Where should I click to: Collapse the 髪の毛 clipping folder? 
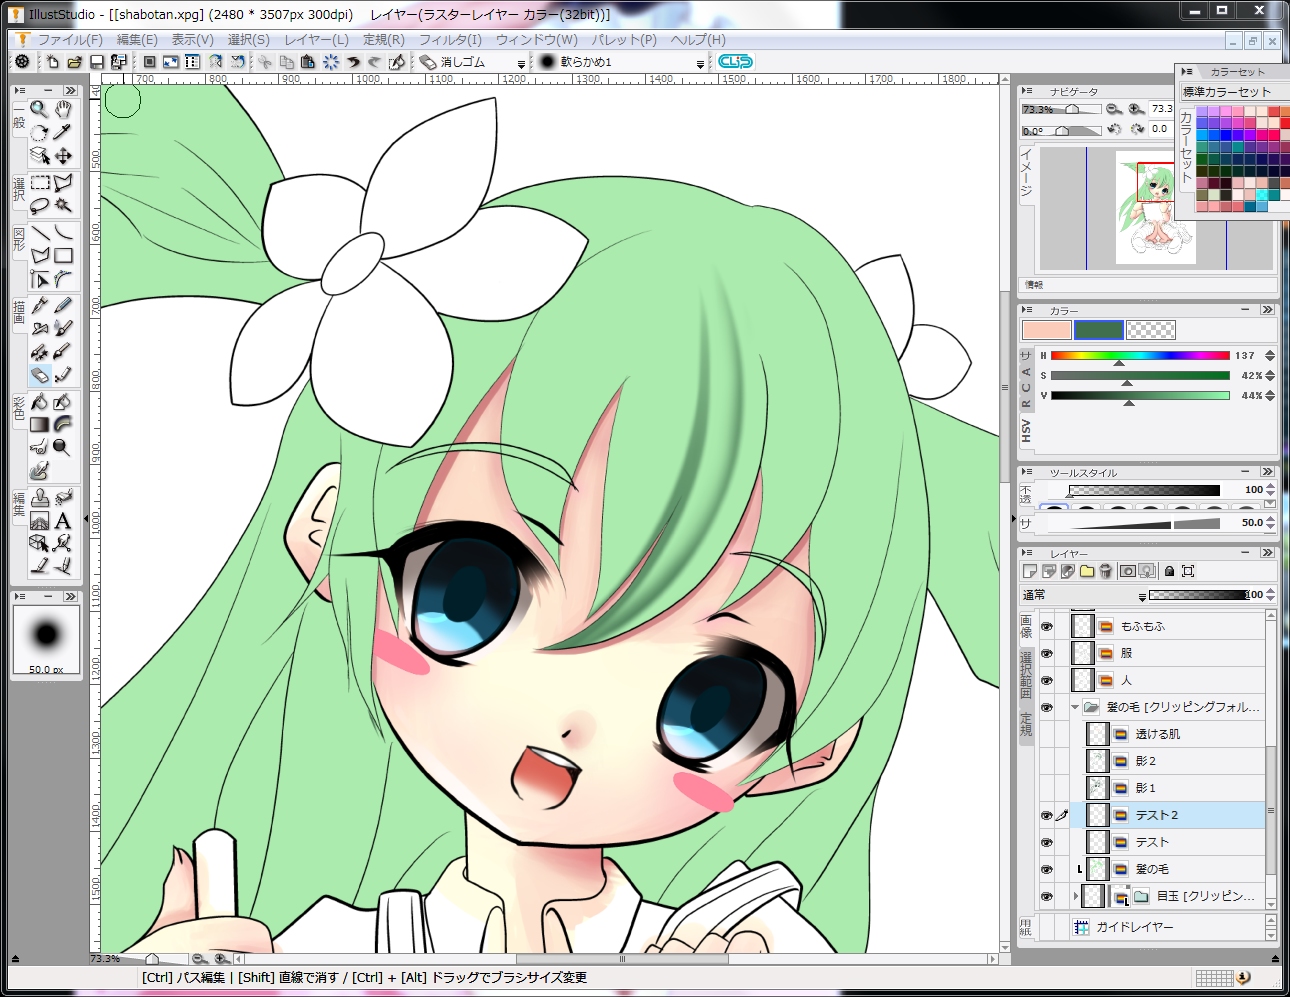(x=1075, y=707)
